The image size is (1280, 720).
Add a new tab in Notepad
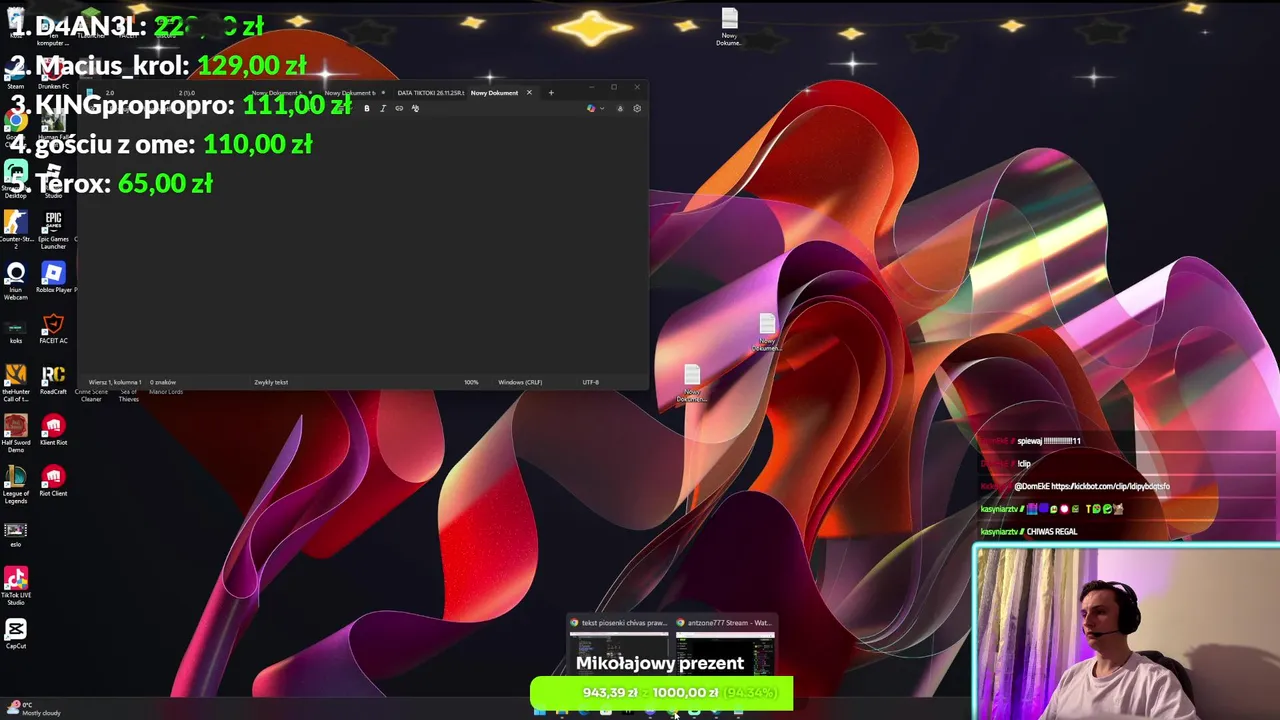[x=550, y=93]
